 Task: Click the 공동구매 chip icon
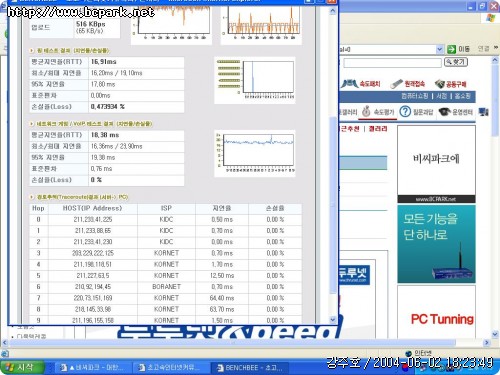[x=440, y=84]
